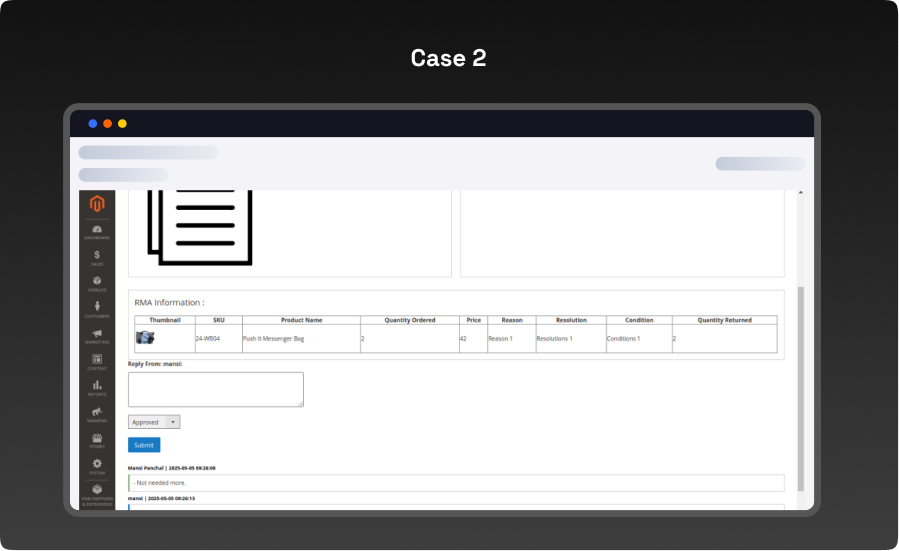Open the Customers menu icon
899x551 pixels.
pos(97,309)
